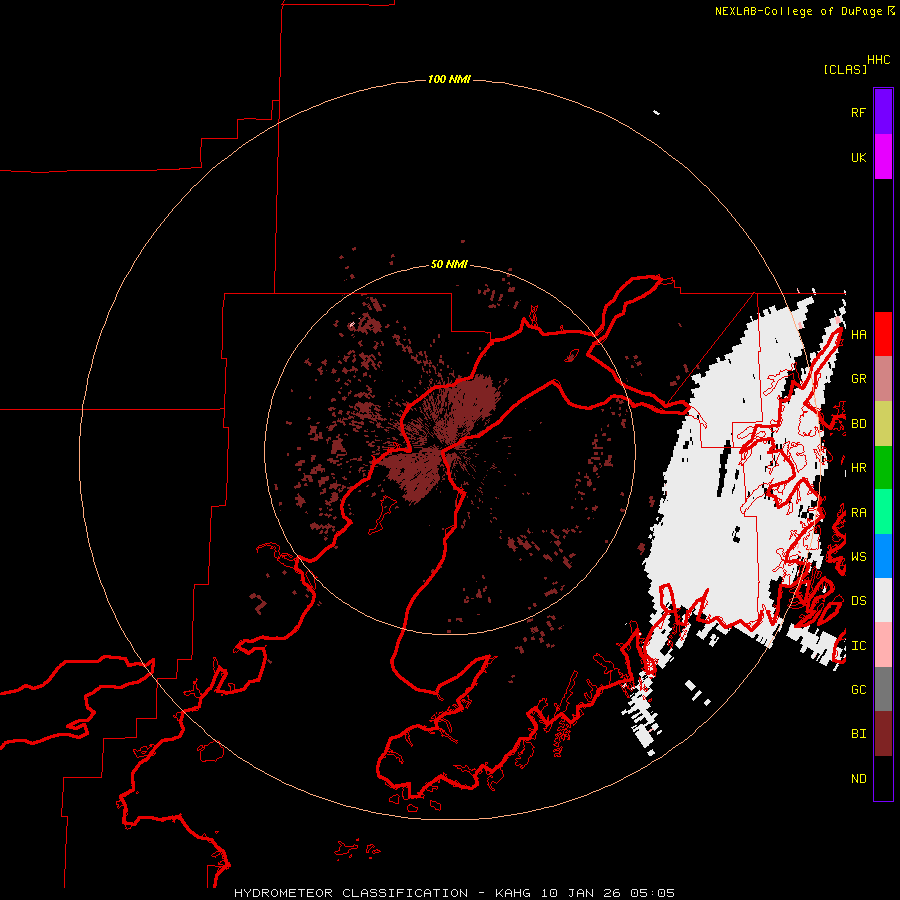The image size is (900, 900).
Task: Click the "RA" legend label
Action: 858,513
